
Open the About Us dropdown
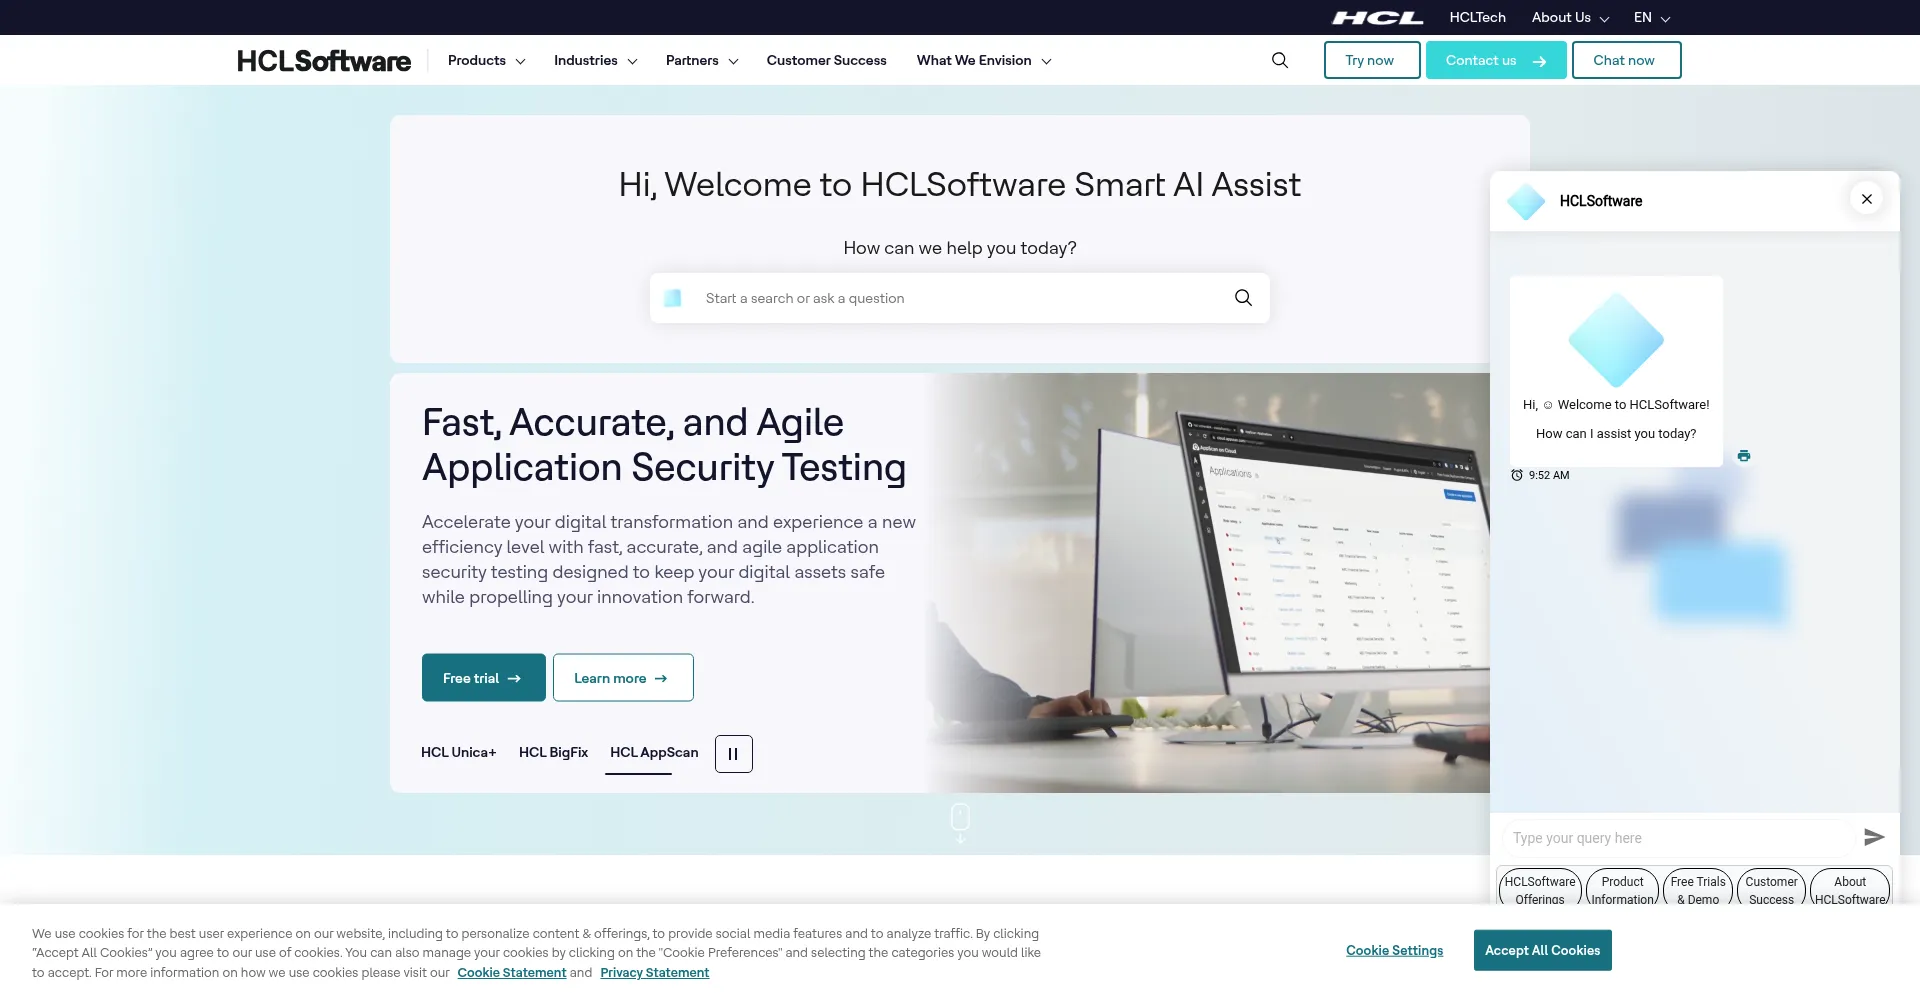[1570, 17]
